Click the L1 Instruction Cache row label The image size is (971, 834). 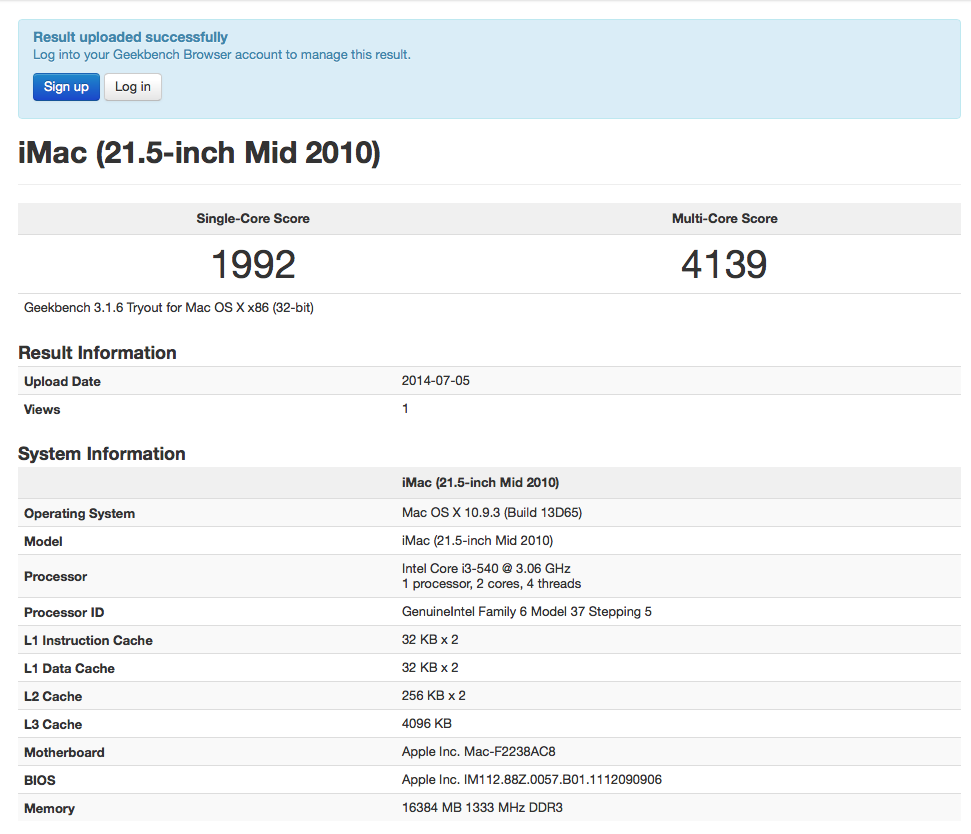[x=88, y=640]
